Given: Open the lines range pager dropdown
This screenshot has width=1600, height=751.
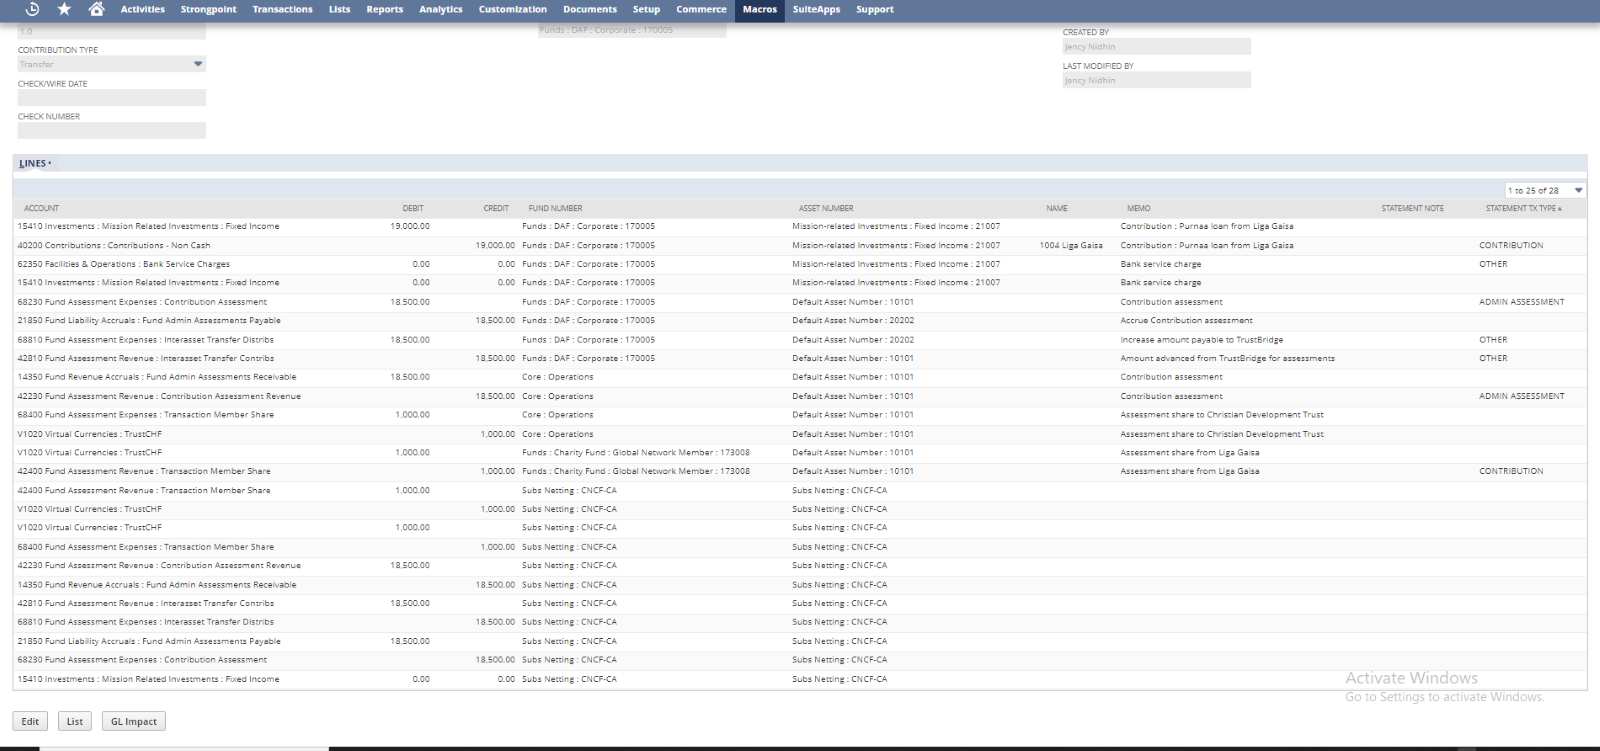Looking at the screenshot, I should click(1578, 190).
